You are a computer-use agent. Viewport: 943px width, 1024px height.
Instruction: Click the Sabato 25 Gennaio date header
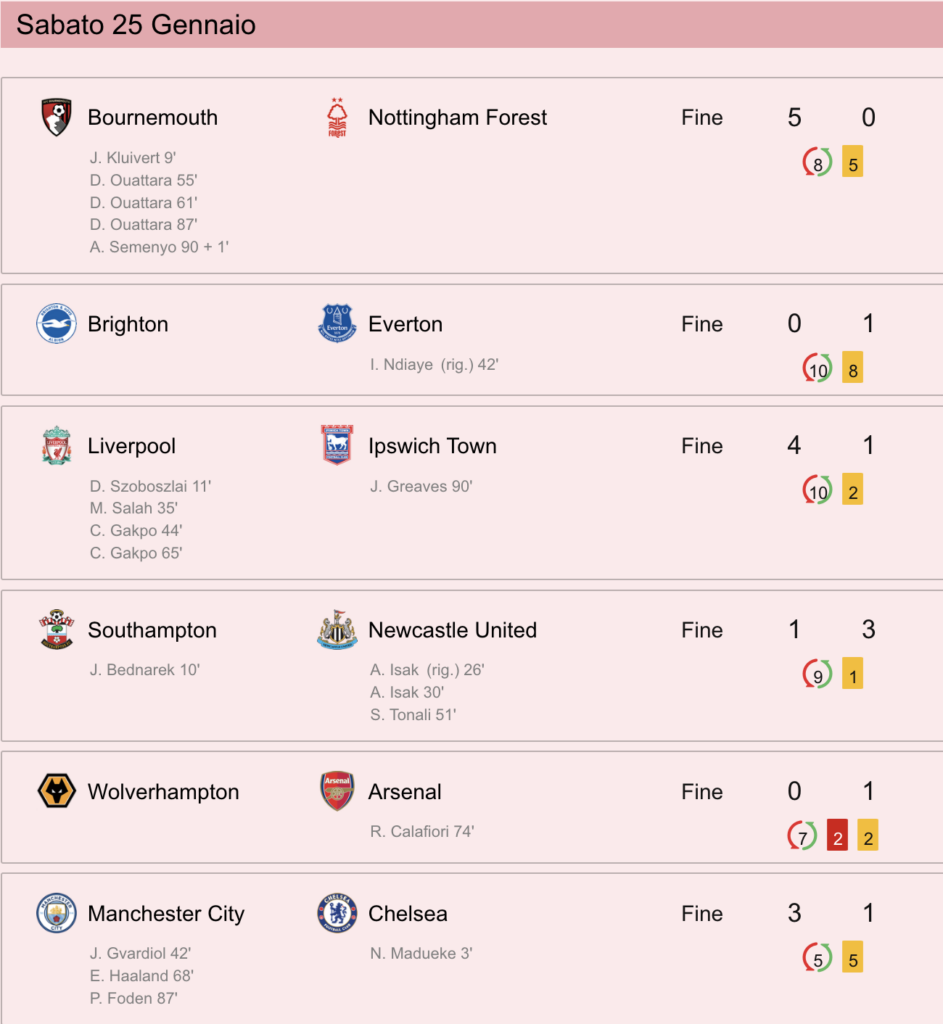[136, 25]
